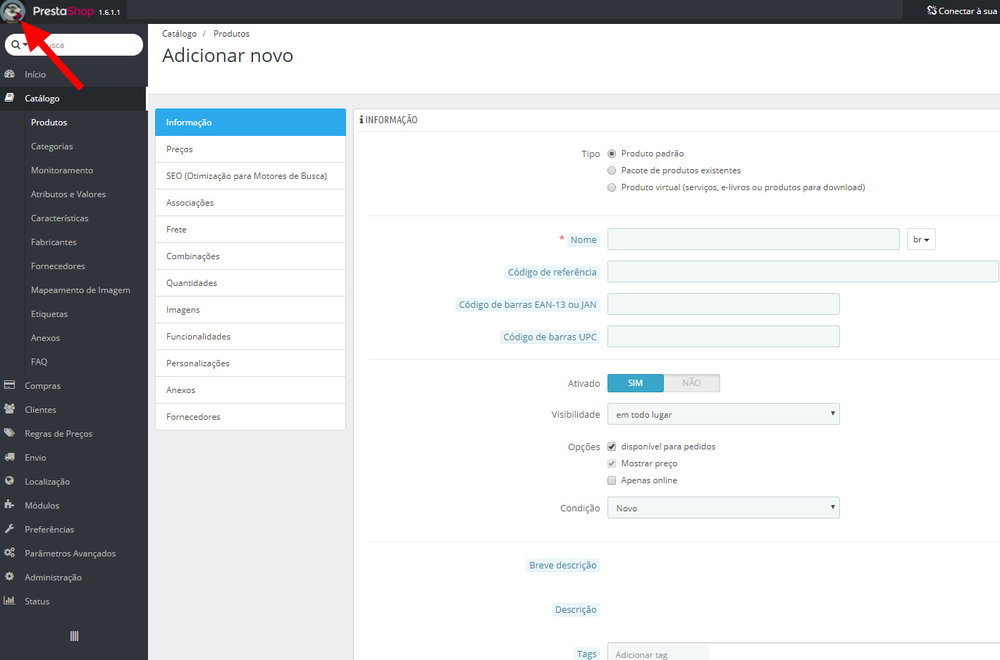Click the Adicionar tag input
Viewport: 1000px width, 660px height.
(659, 654)
